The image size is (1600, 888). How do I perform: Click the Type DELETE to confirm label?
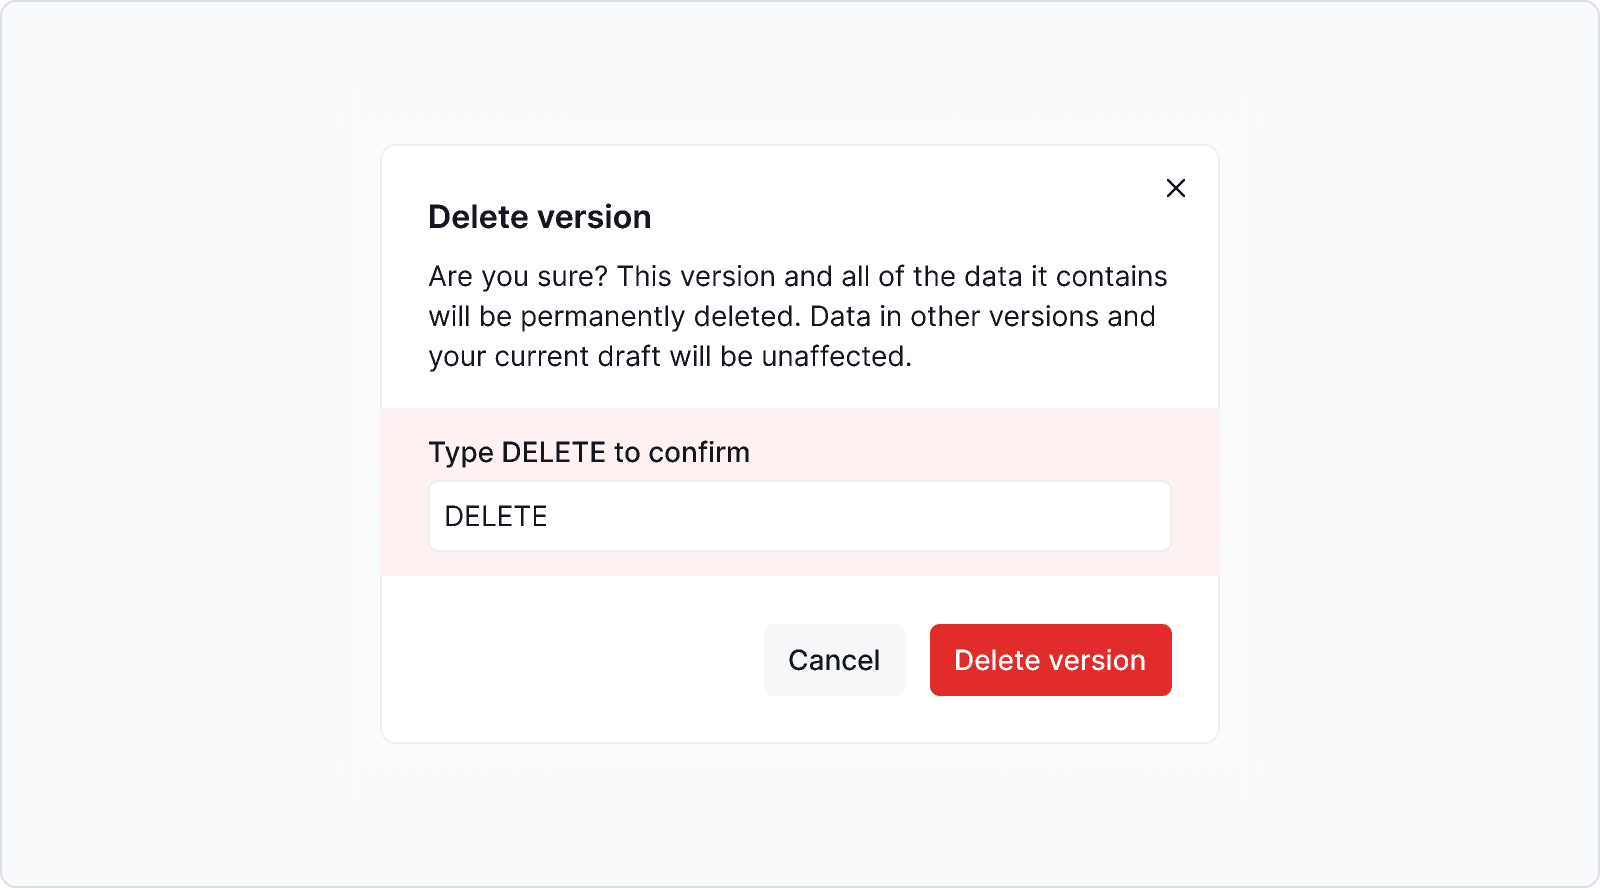pyautogui.click(x=589, y=452)
